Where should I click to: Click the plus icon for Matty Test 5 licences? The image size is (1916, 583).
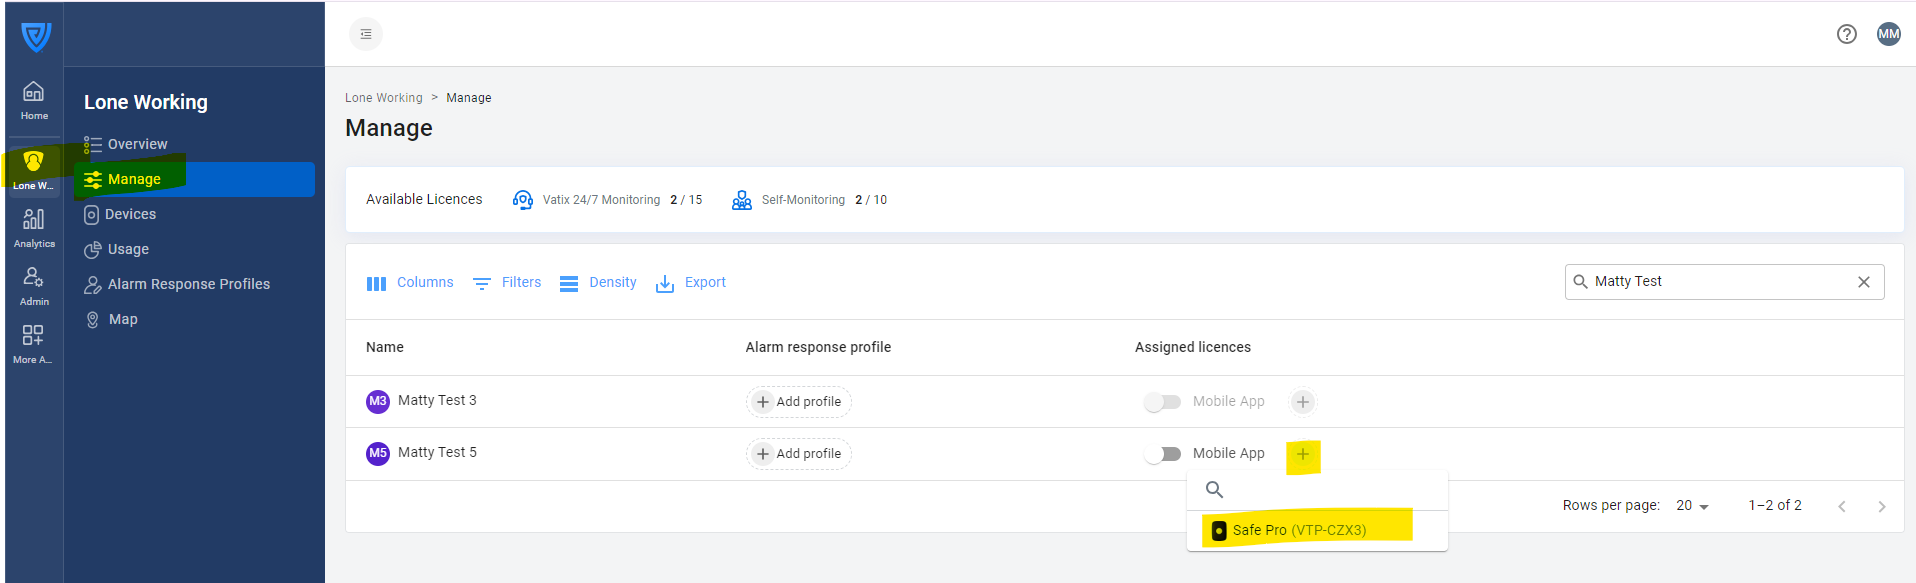[x=1302, y=455]
